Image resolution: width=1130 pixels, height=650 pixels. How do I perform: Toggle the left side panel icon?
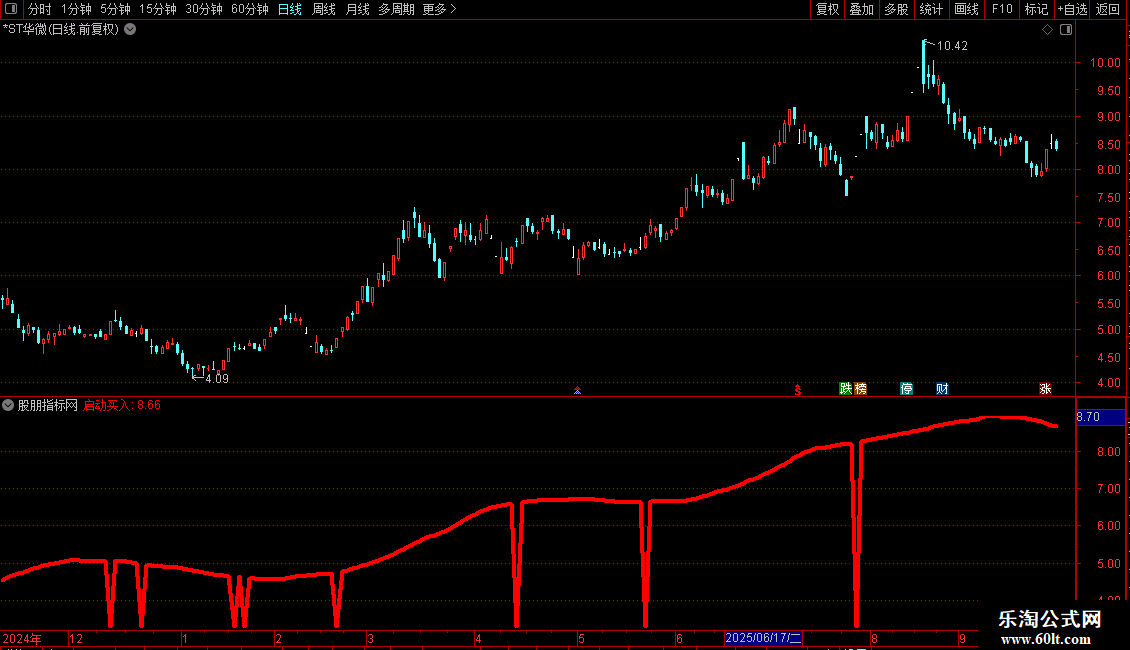pos(11,9)
